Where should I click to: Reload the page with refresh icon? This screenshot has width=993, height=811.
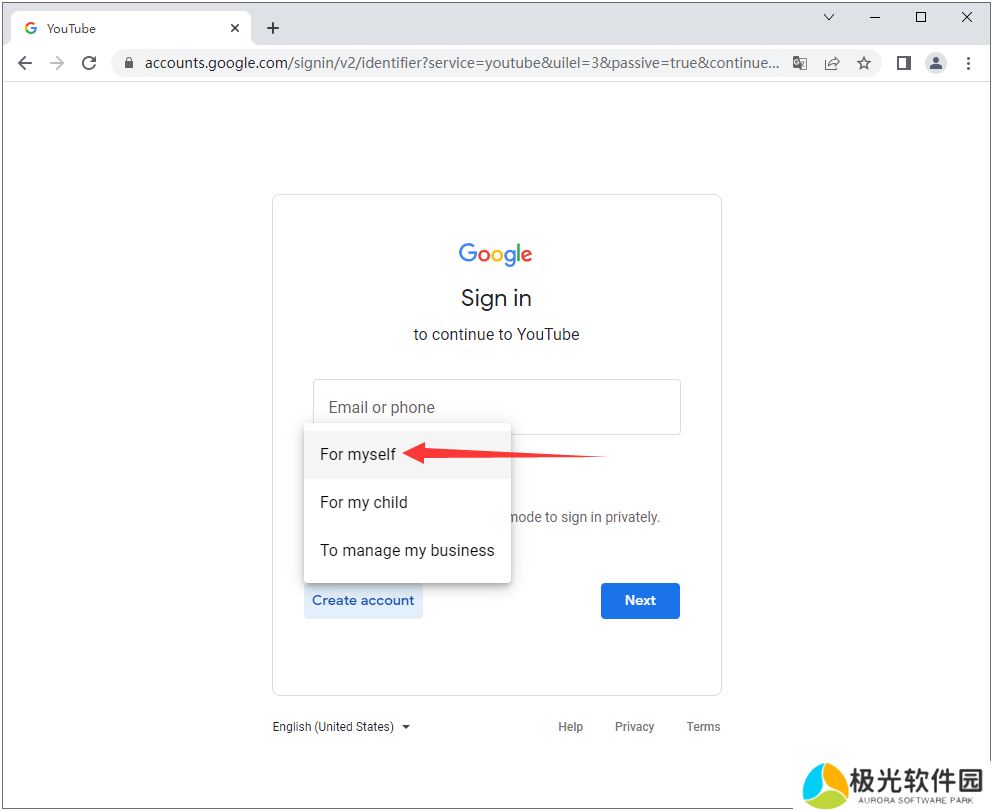click(x=89, y=63)
